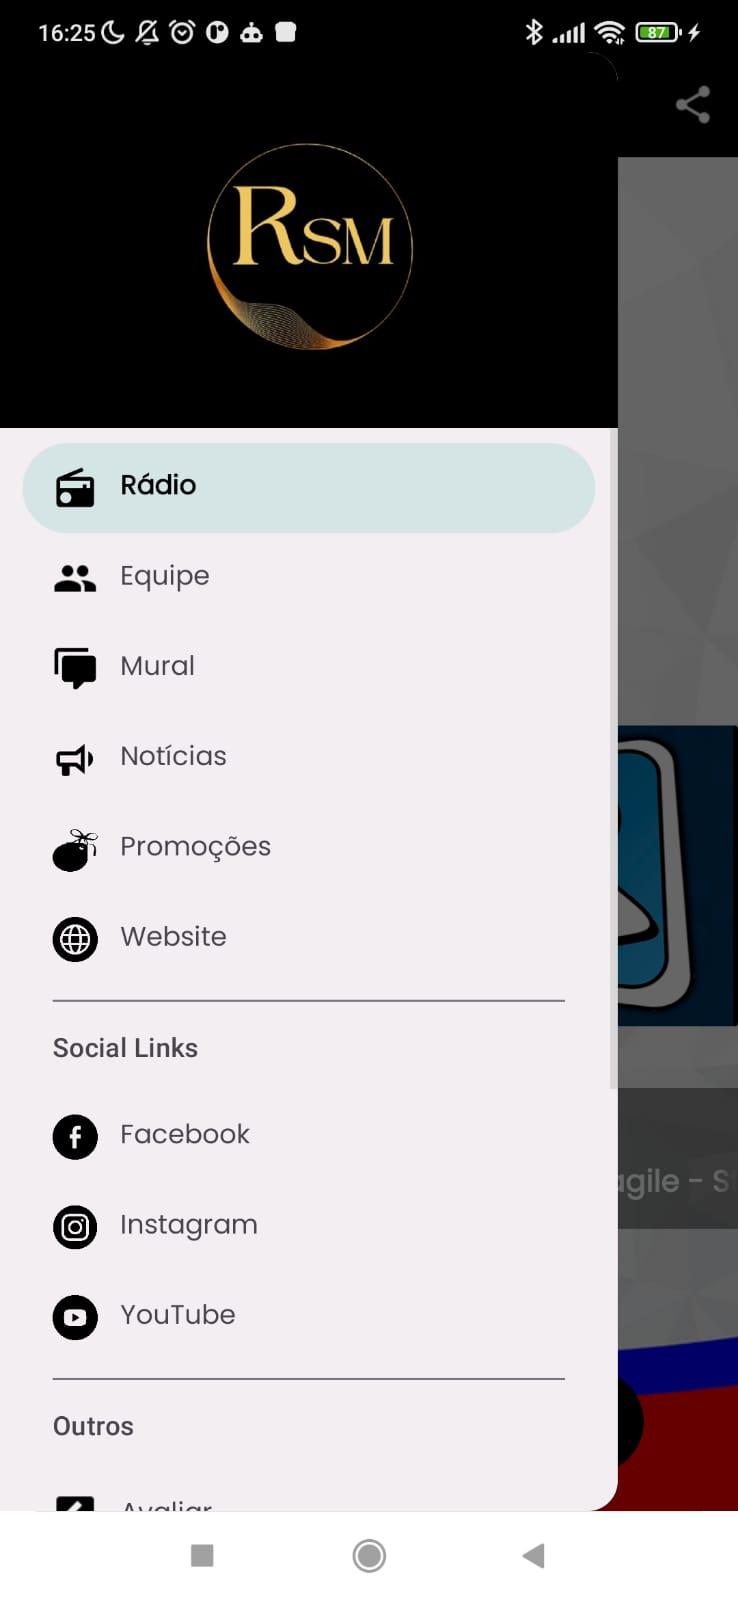738x1600 pixels.
Task: Open the Instagram social link label
Action: 189,1225
